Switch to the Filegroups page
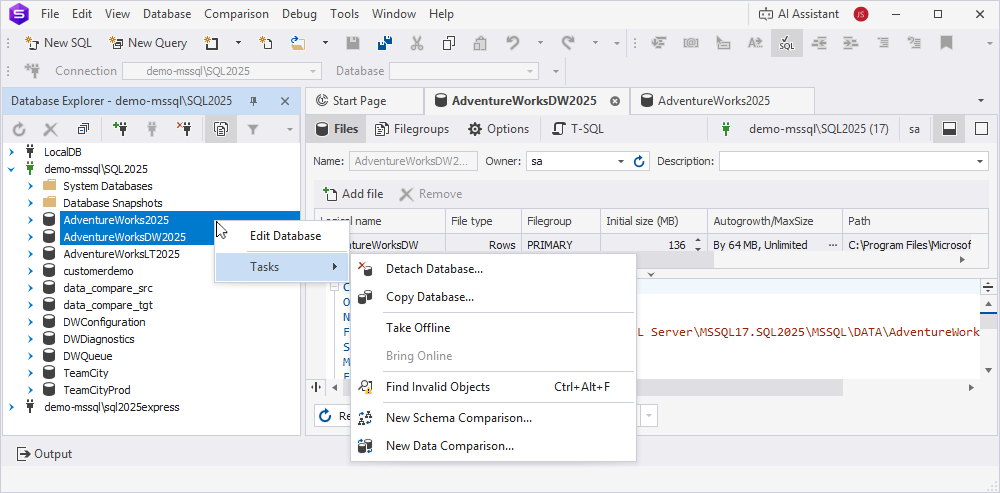 [412, 129]
